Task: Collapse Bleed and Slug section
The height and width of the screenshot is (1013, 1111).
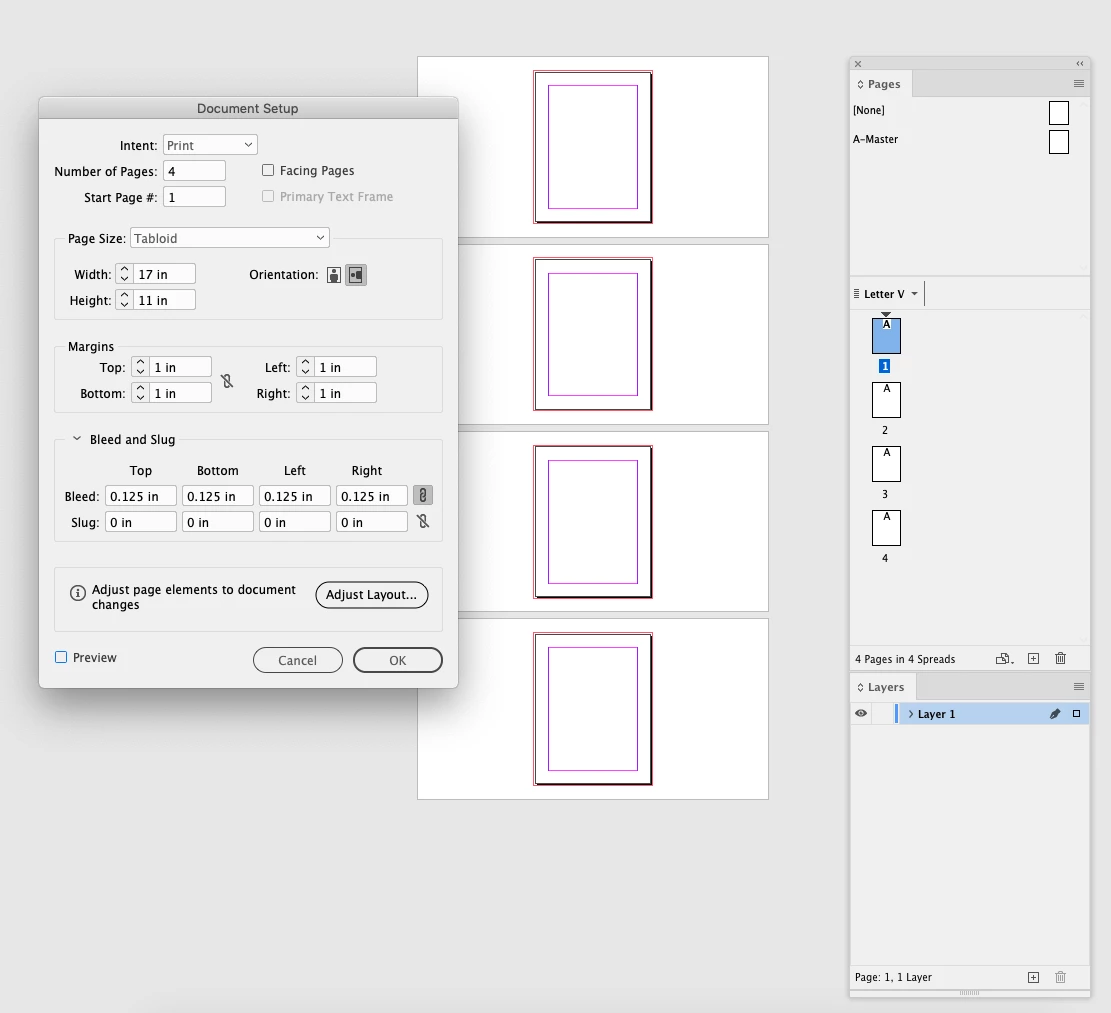Action: click(x=77, y=439)
